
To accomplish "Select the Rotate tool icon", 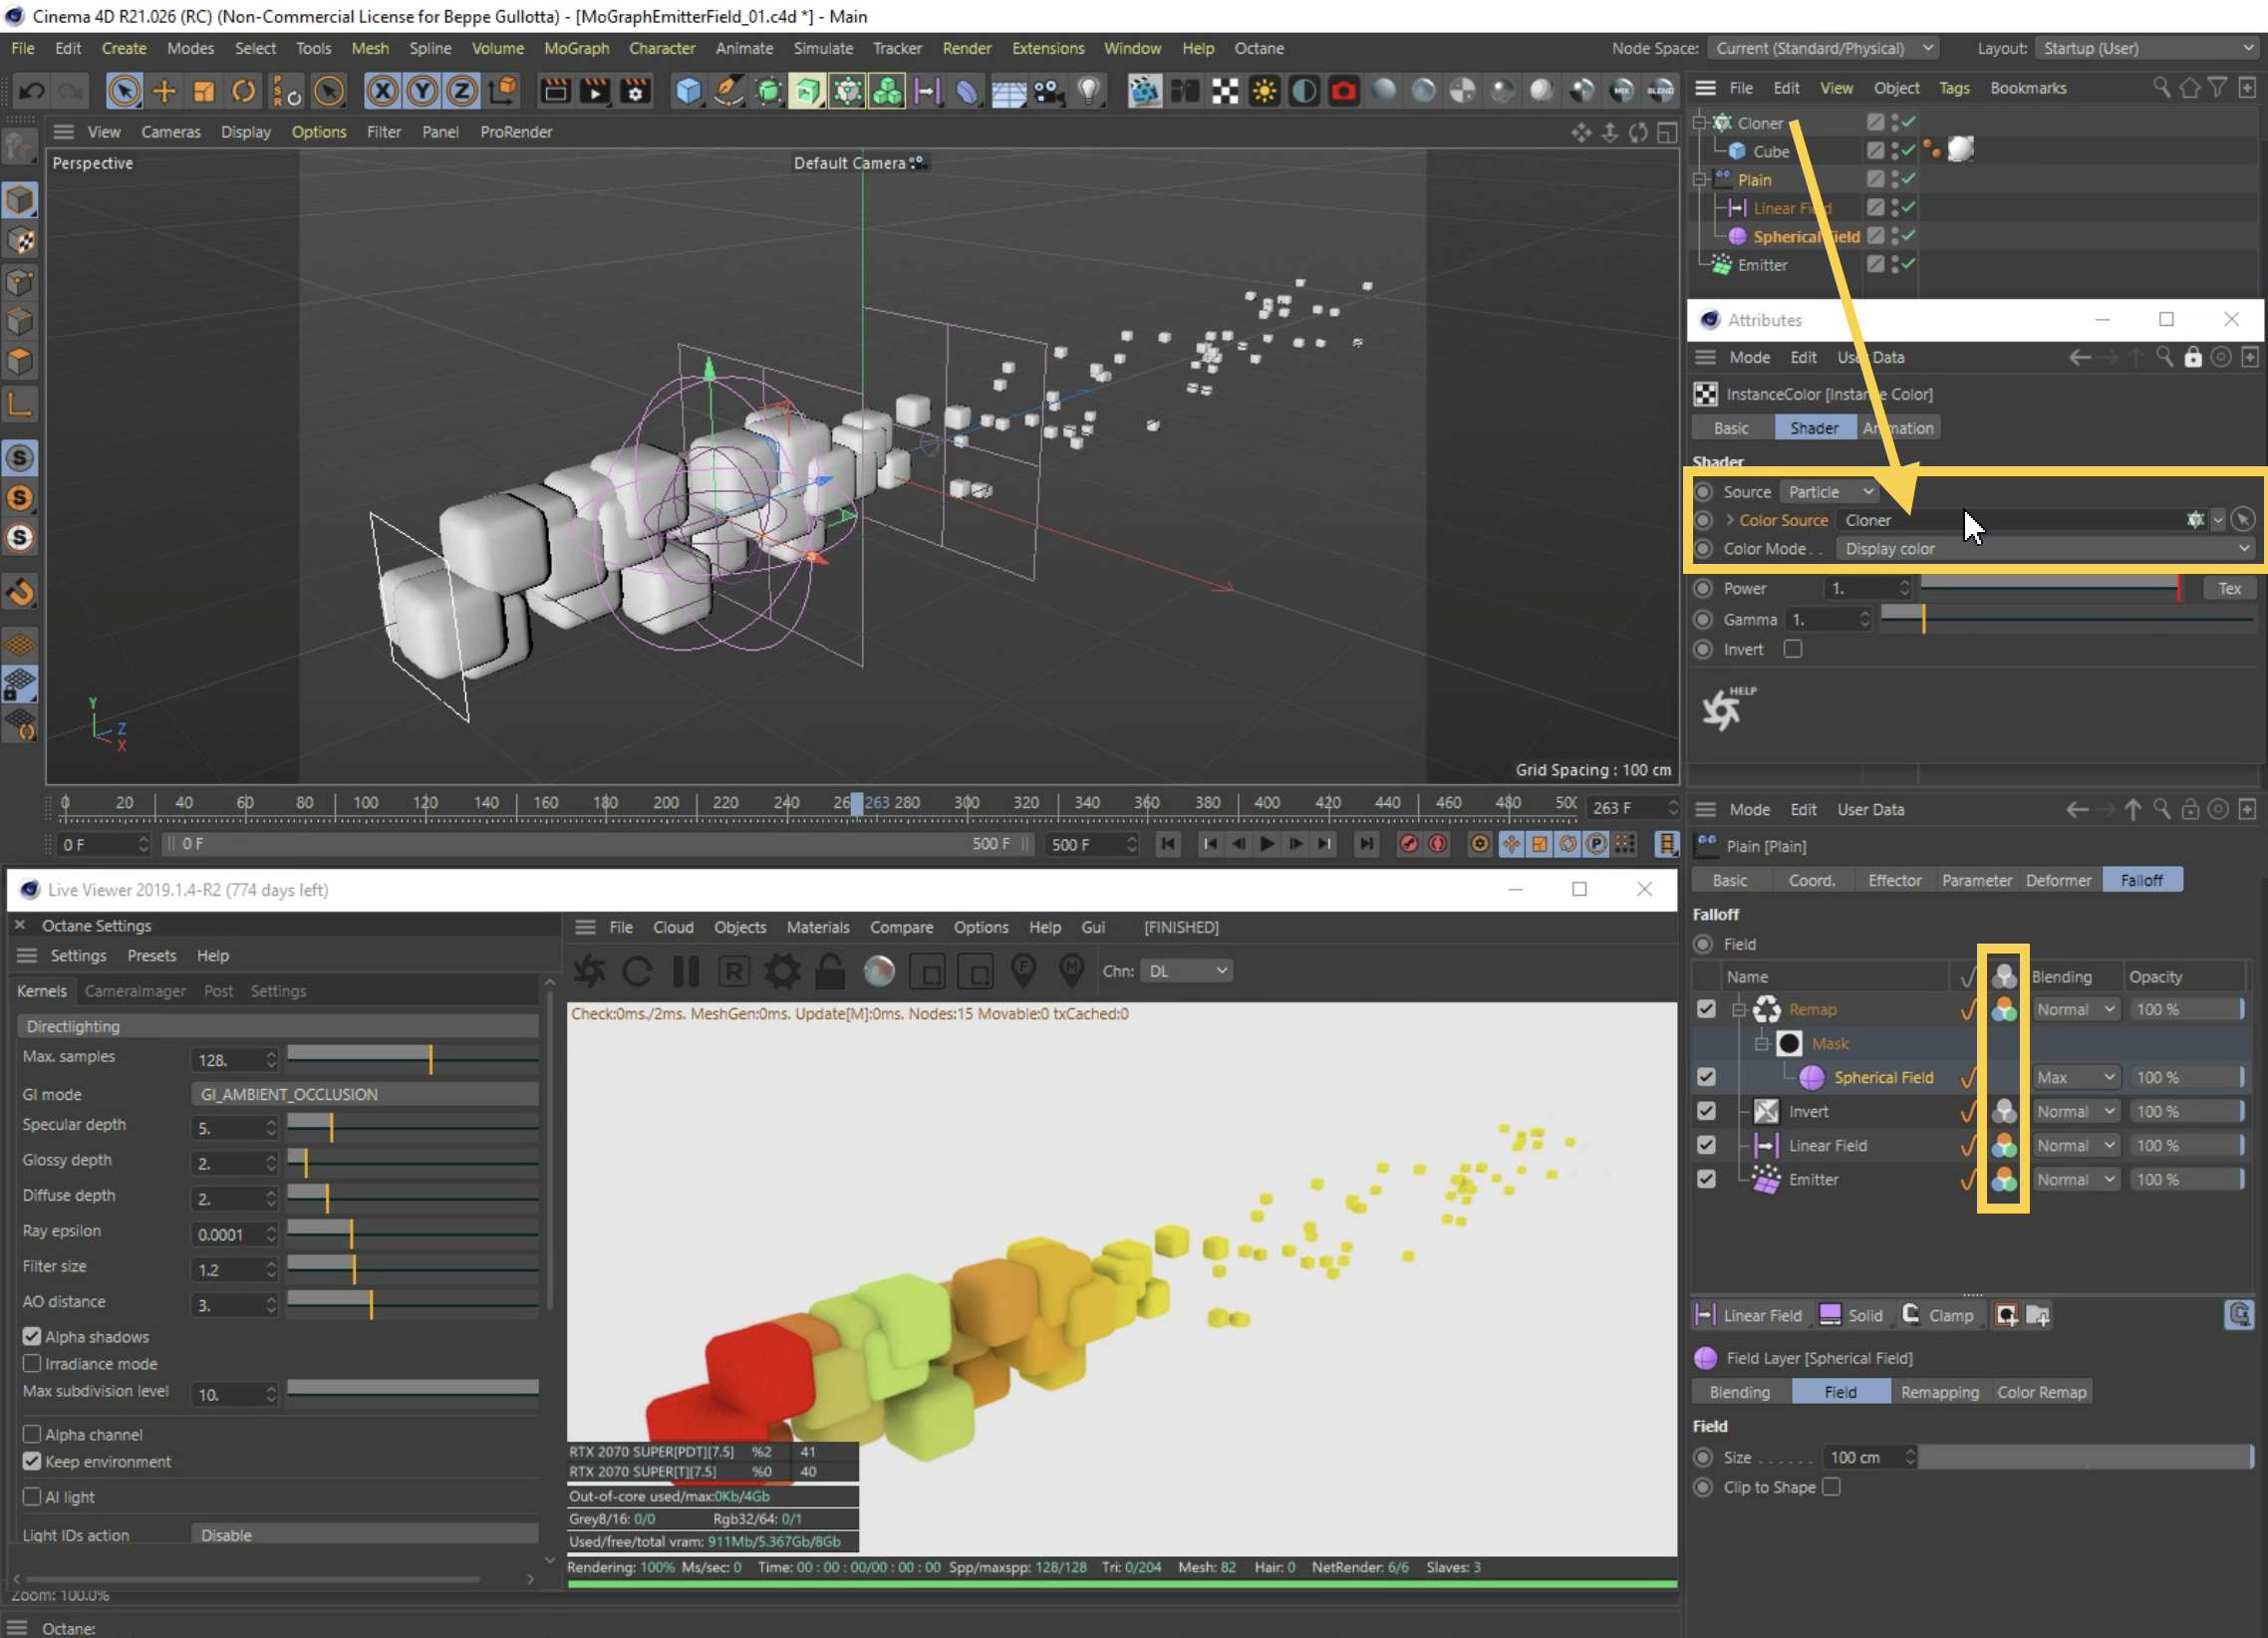I will pos(243,91).
